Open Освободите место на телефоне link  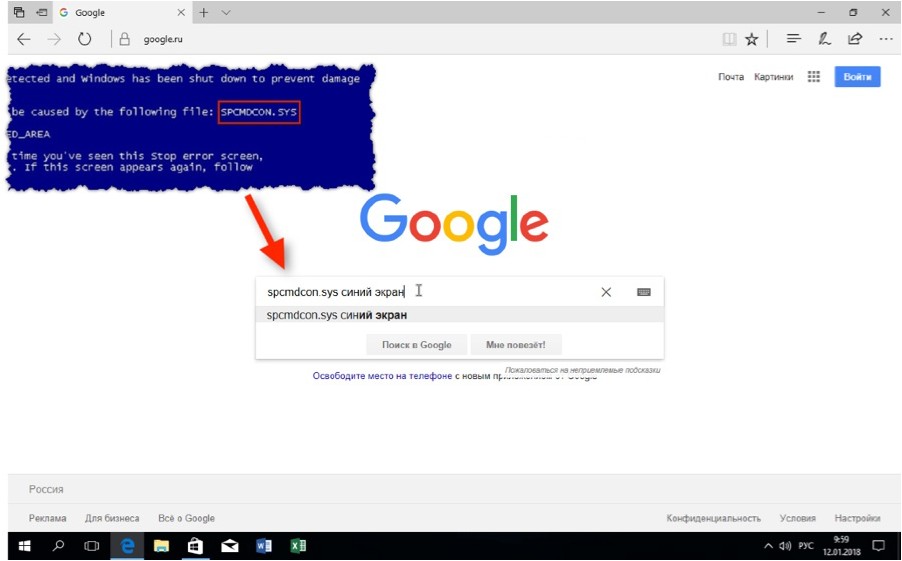tap(382, 376)
